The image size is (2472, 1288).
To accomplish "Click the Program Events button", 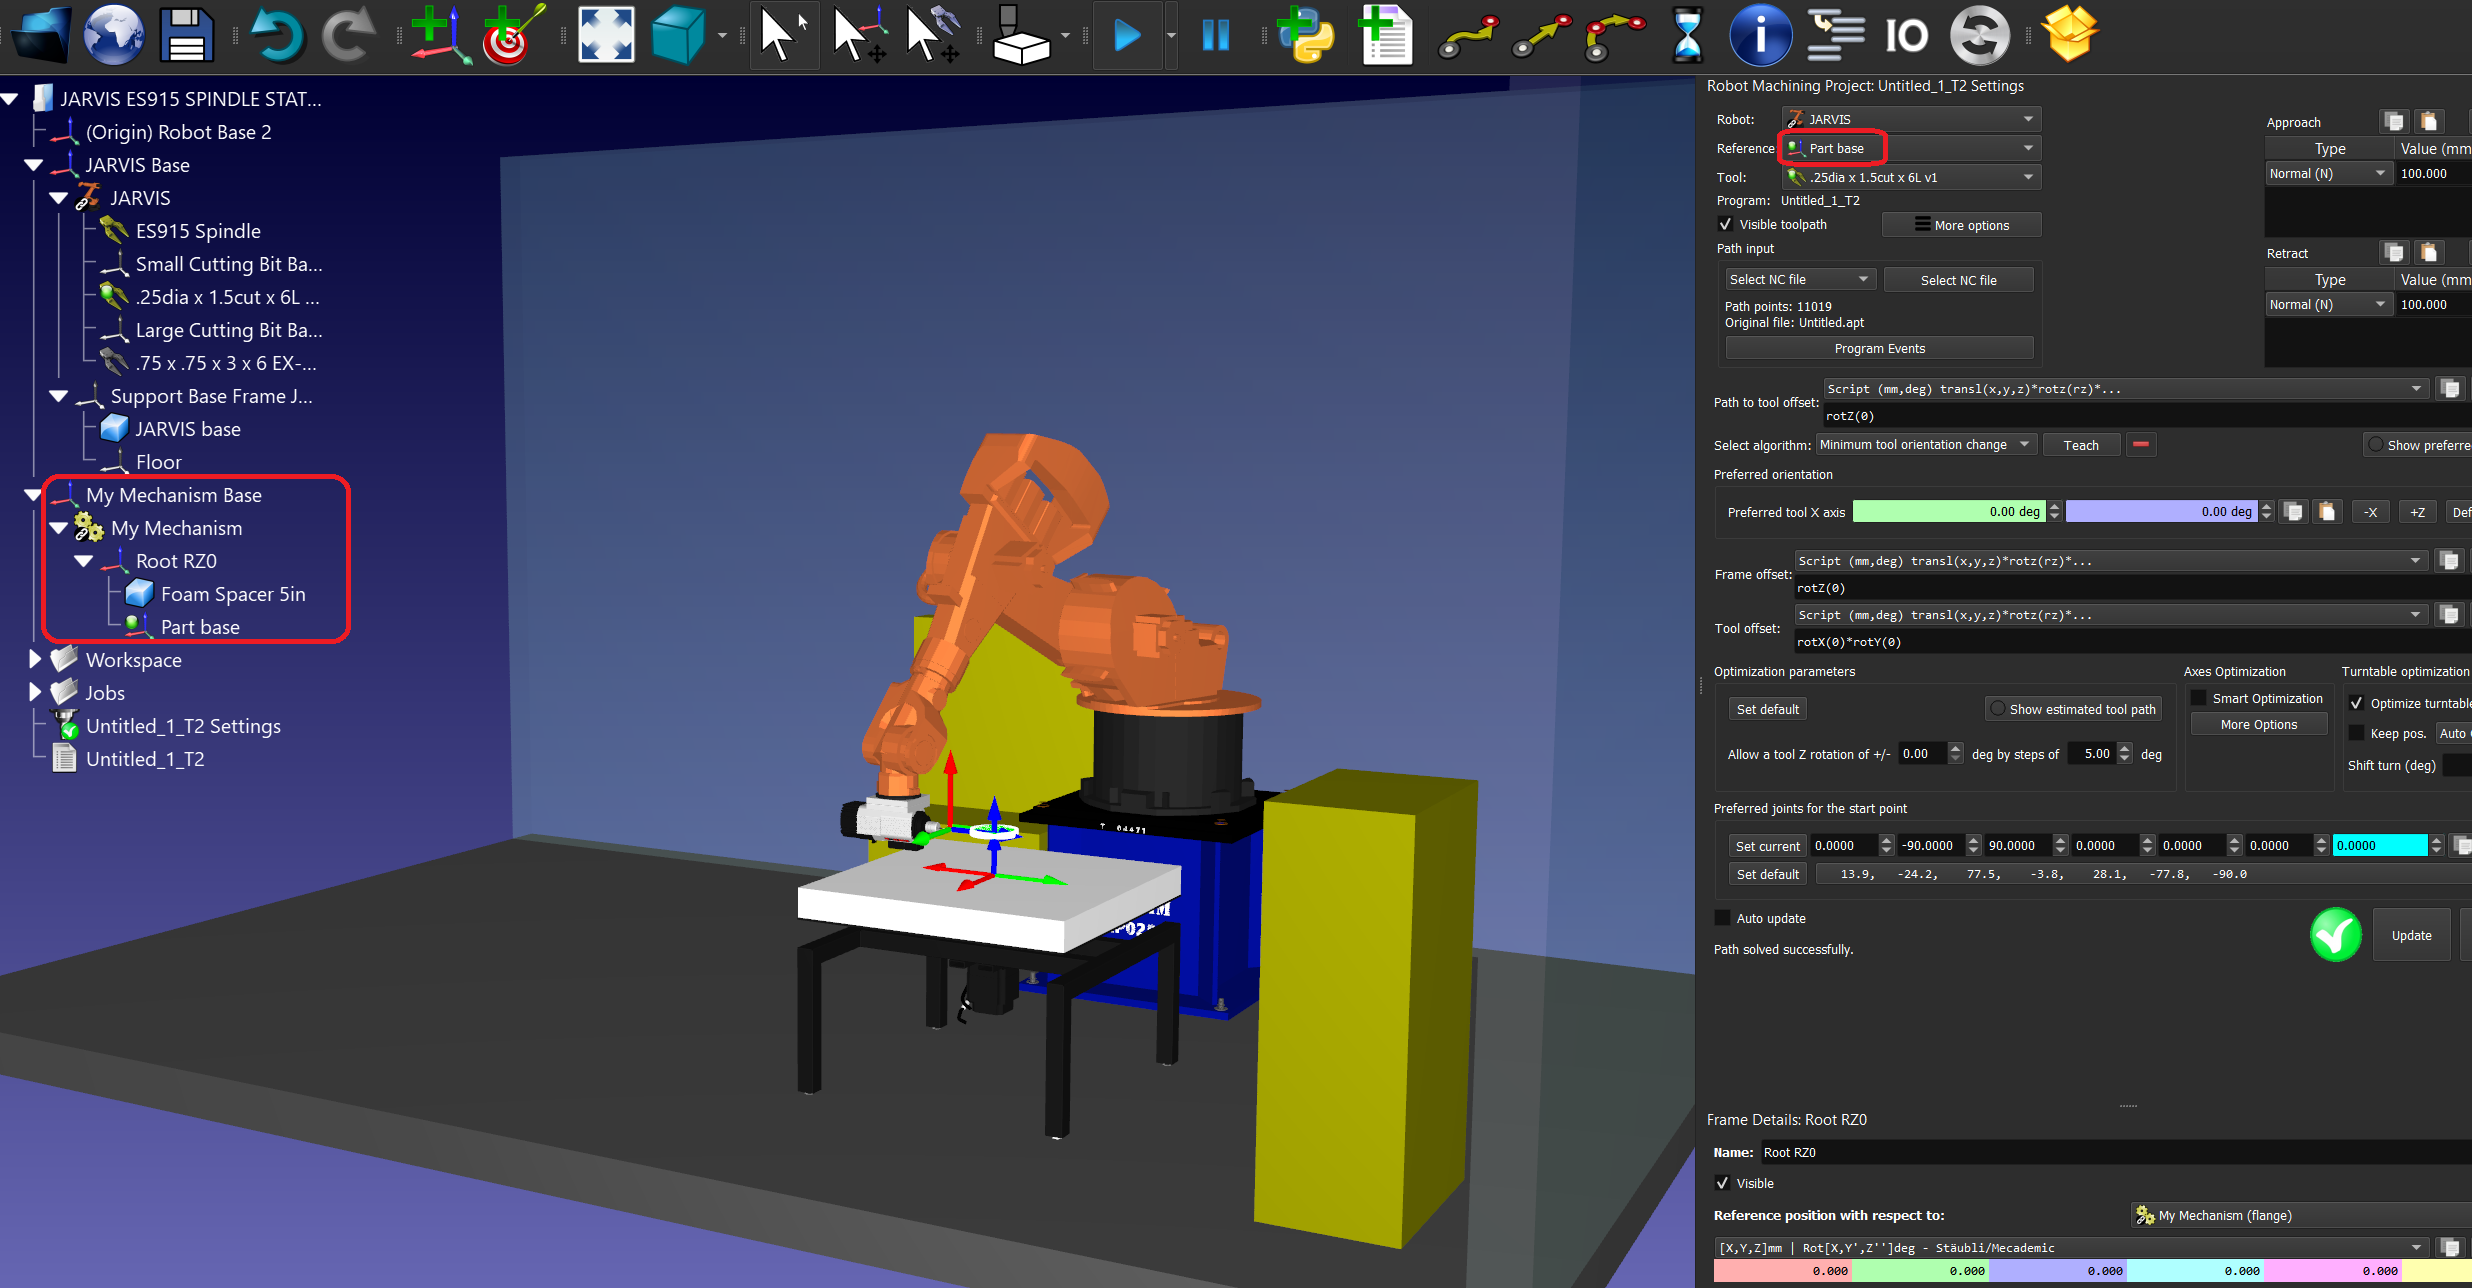I will [x=1879, y=348].
